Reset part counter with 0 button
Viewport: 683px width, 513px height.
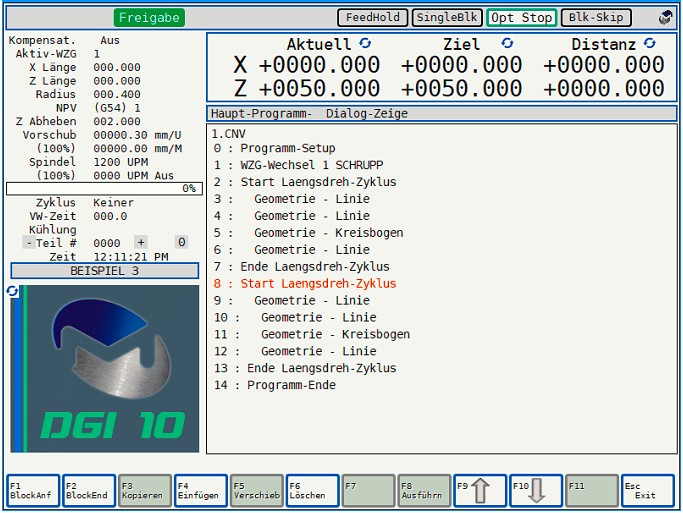tap(182, 242)
